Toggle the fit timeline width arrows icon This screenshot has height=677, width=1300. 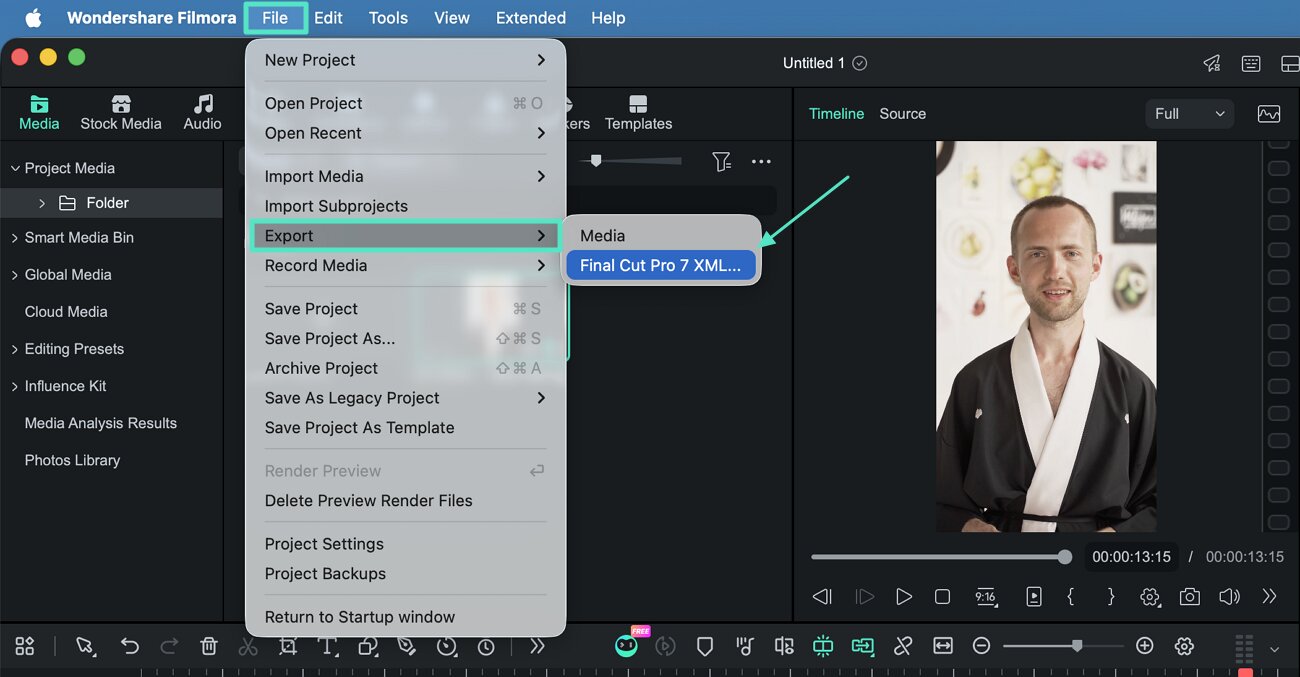click(942, 646)
